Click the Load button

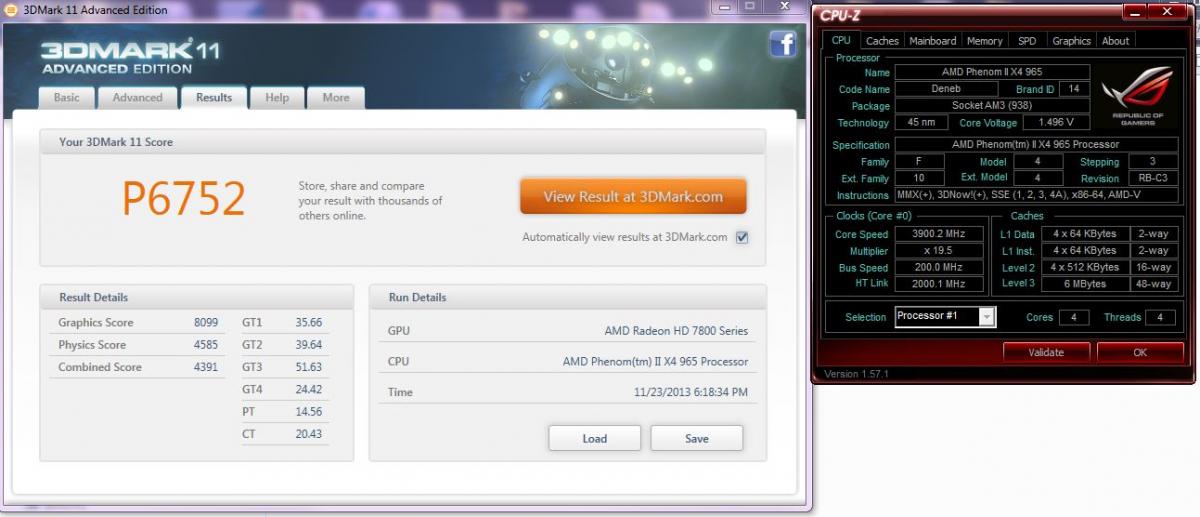click(x=594, y=438)
